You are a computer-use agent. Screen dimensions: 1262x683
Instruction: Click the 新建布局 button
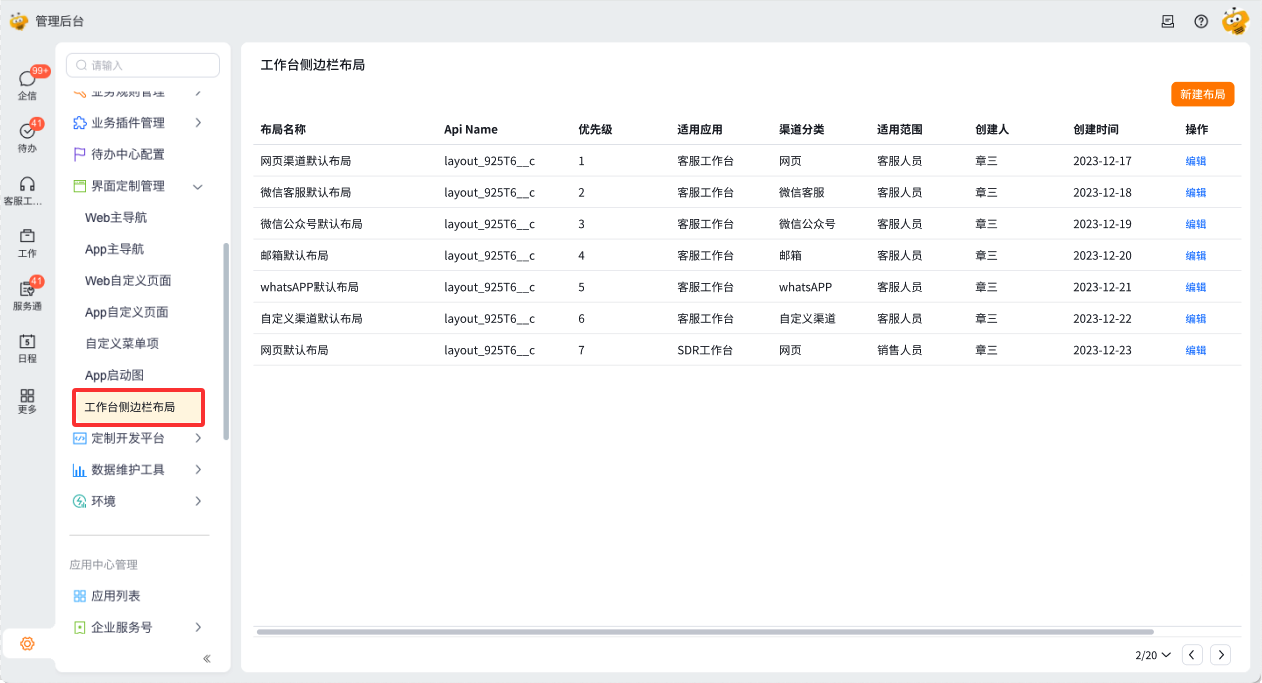[x=1202, y=94]
